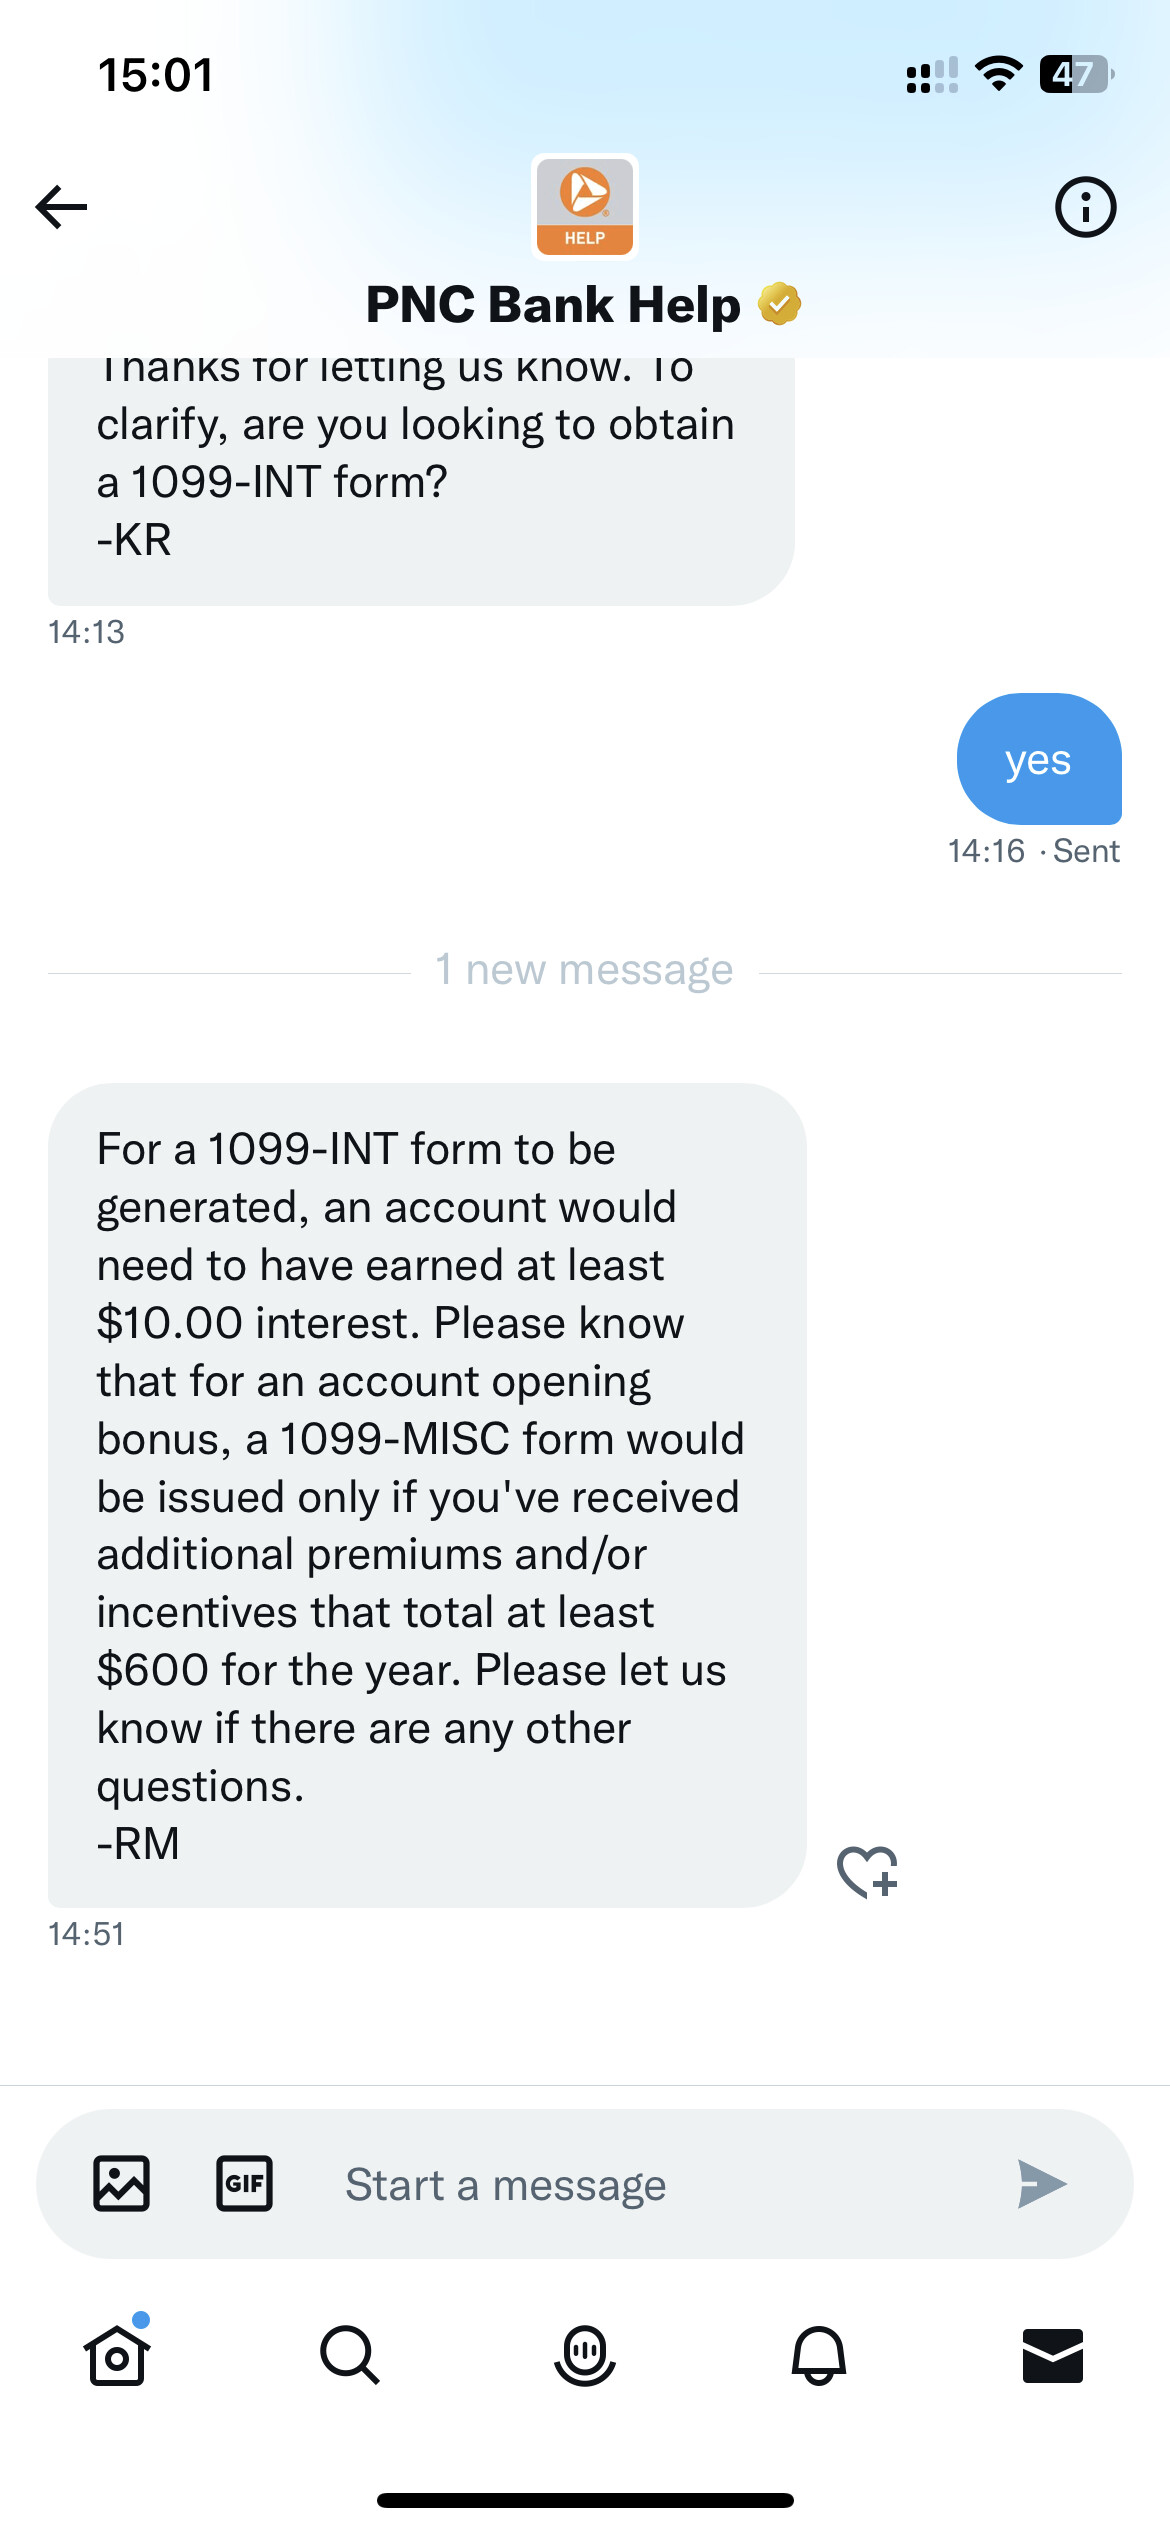Tap the PNC Bank Help avatar
Viewport: 1170px width, 2532px height.
coord(585,207)
